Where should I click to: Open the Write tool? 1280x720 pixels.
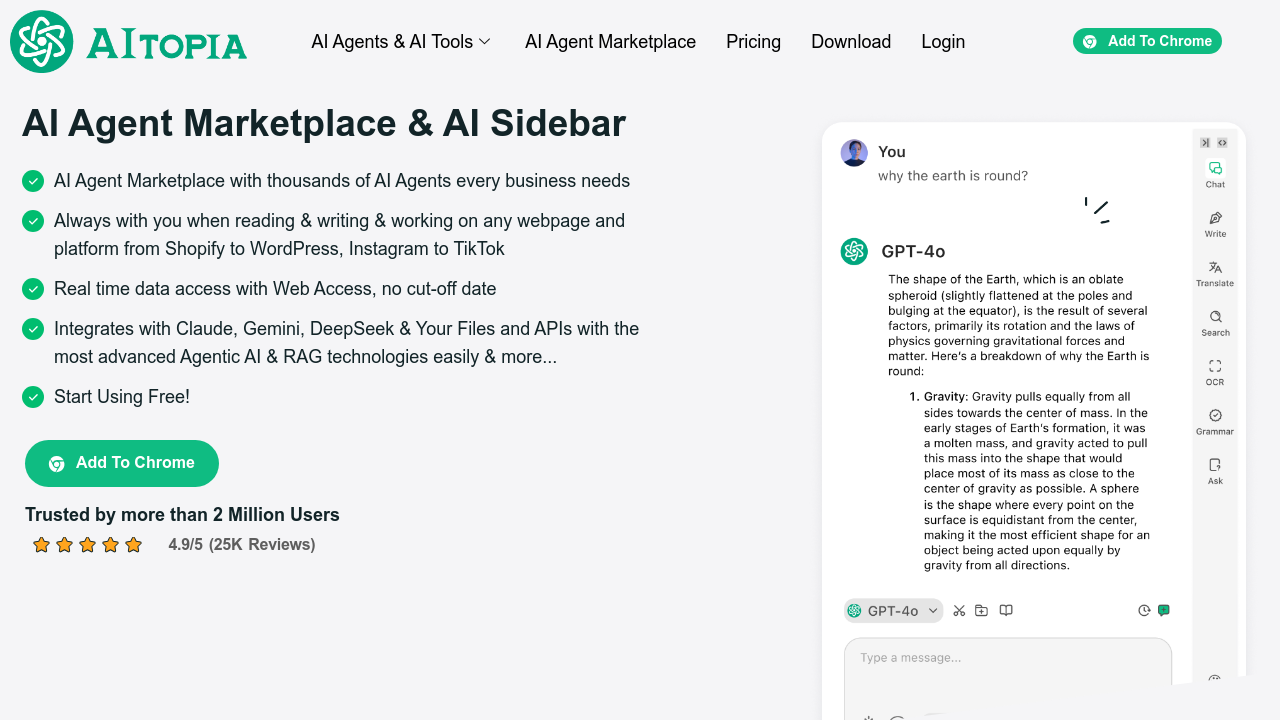coord(1215,223)
